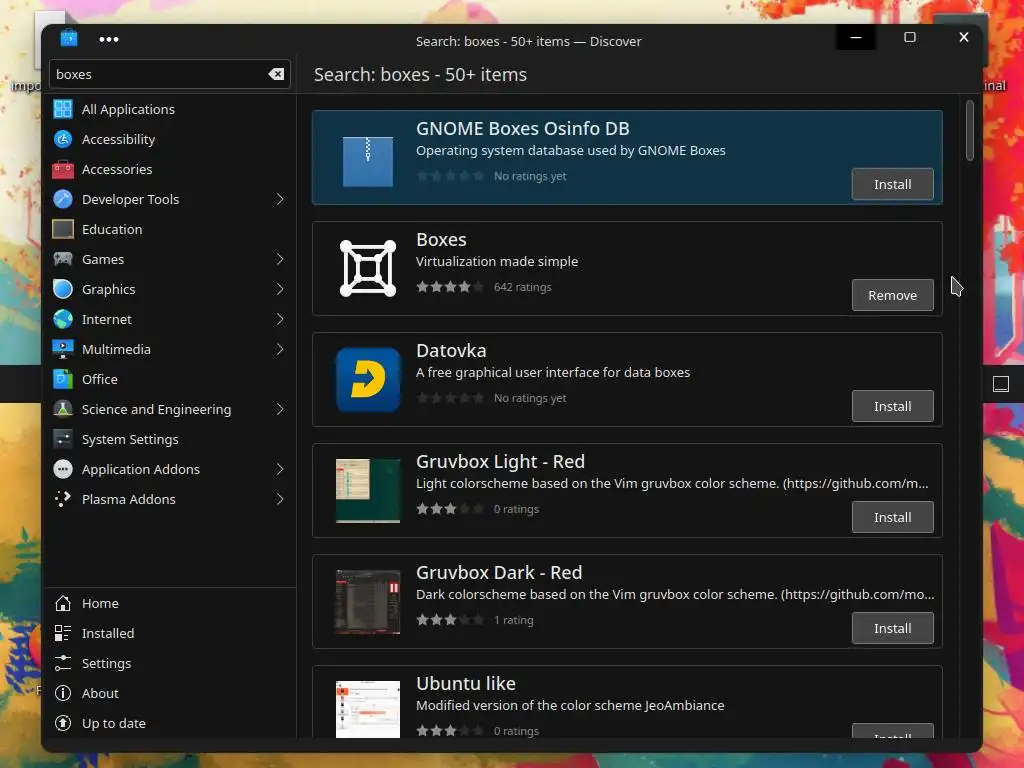The height and width of the screenshot is (768, 1024).
Task: Click the Up to date update icon
Action: (63, 724)
